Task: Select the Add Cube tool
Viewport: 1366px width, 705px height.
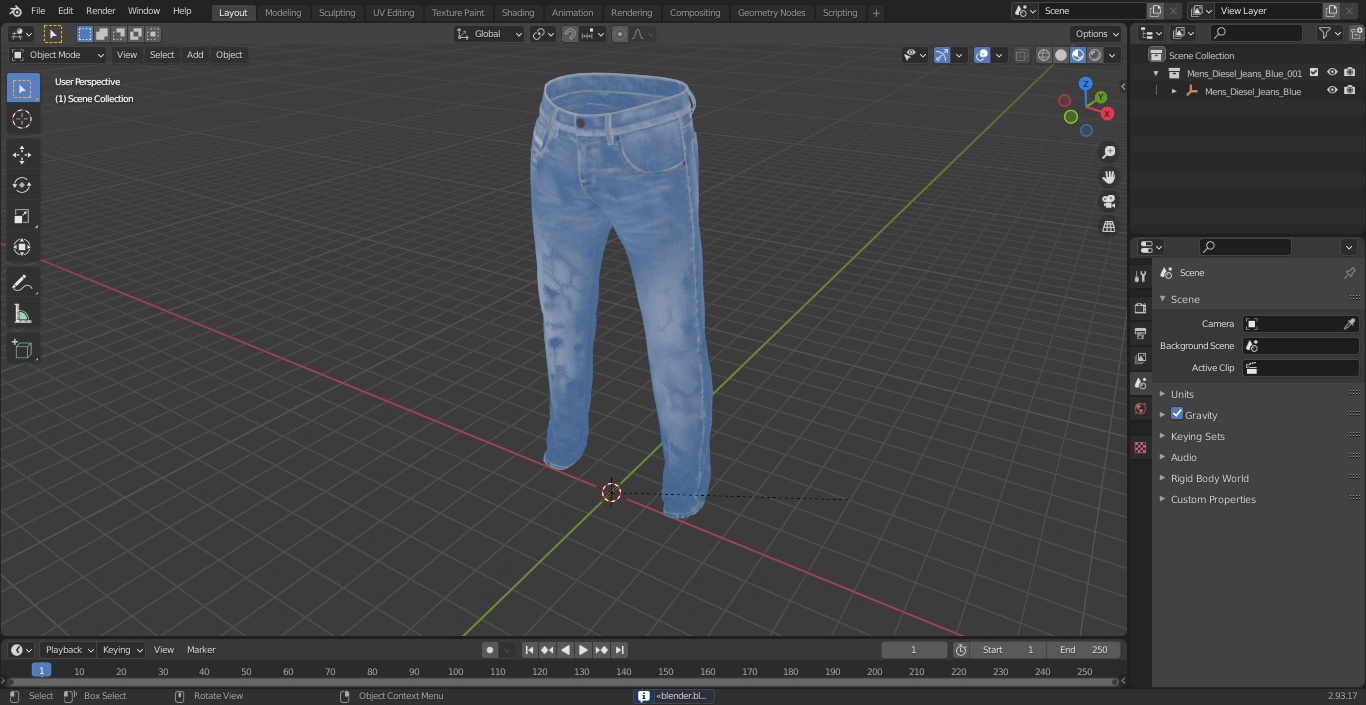Action: (22, 350)
